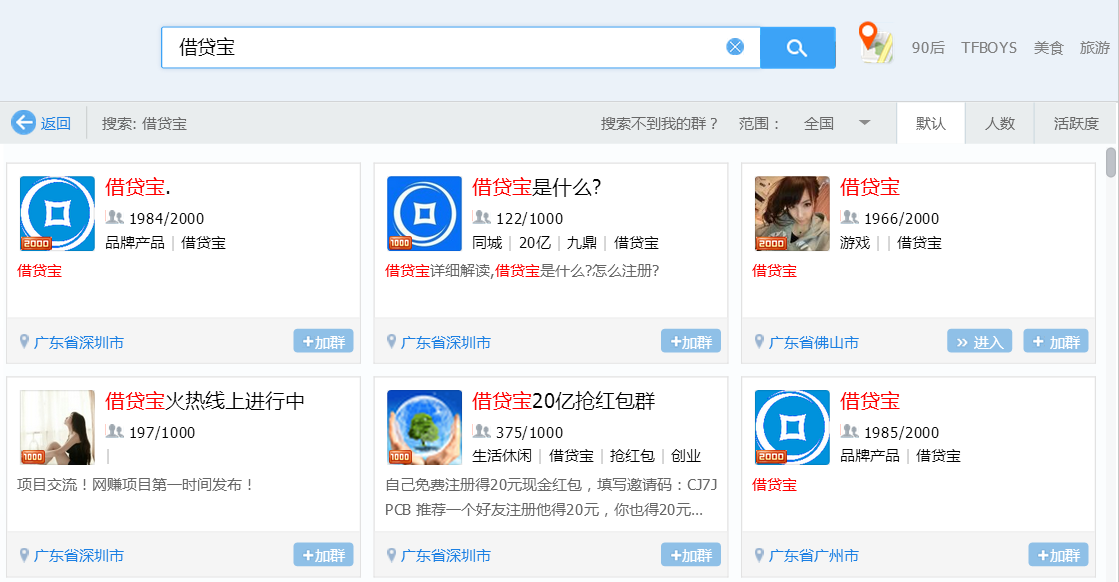Select the 旅游 hot keyword
The width and height of the screenshot is (1119, 582).
pyautogui.click(x=1095, y=48)
